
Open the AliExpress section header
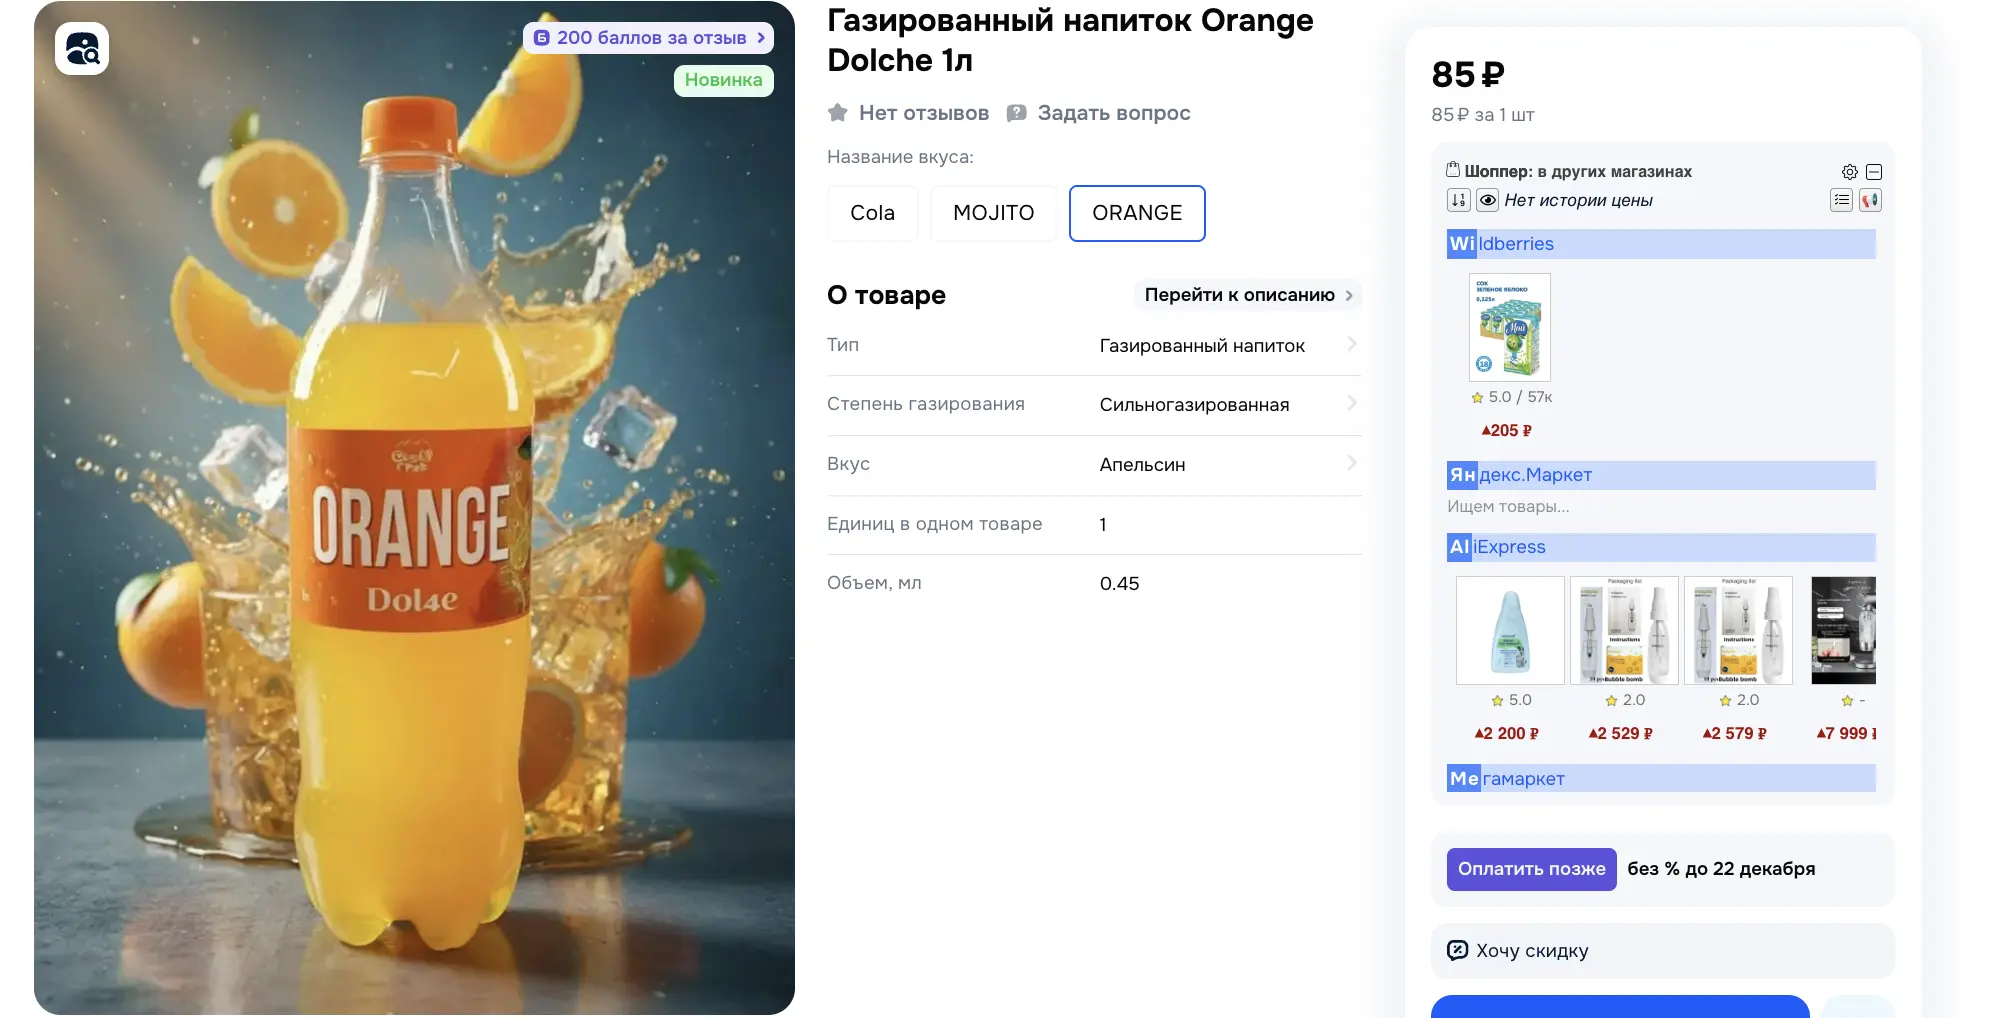click(1661, 547)
